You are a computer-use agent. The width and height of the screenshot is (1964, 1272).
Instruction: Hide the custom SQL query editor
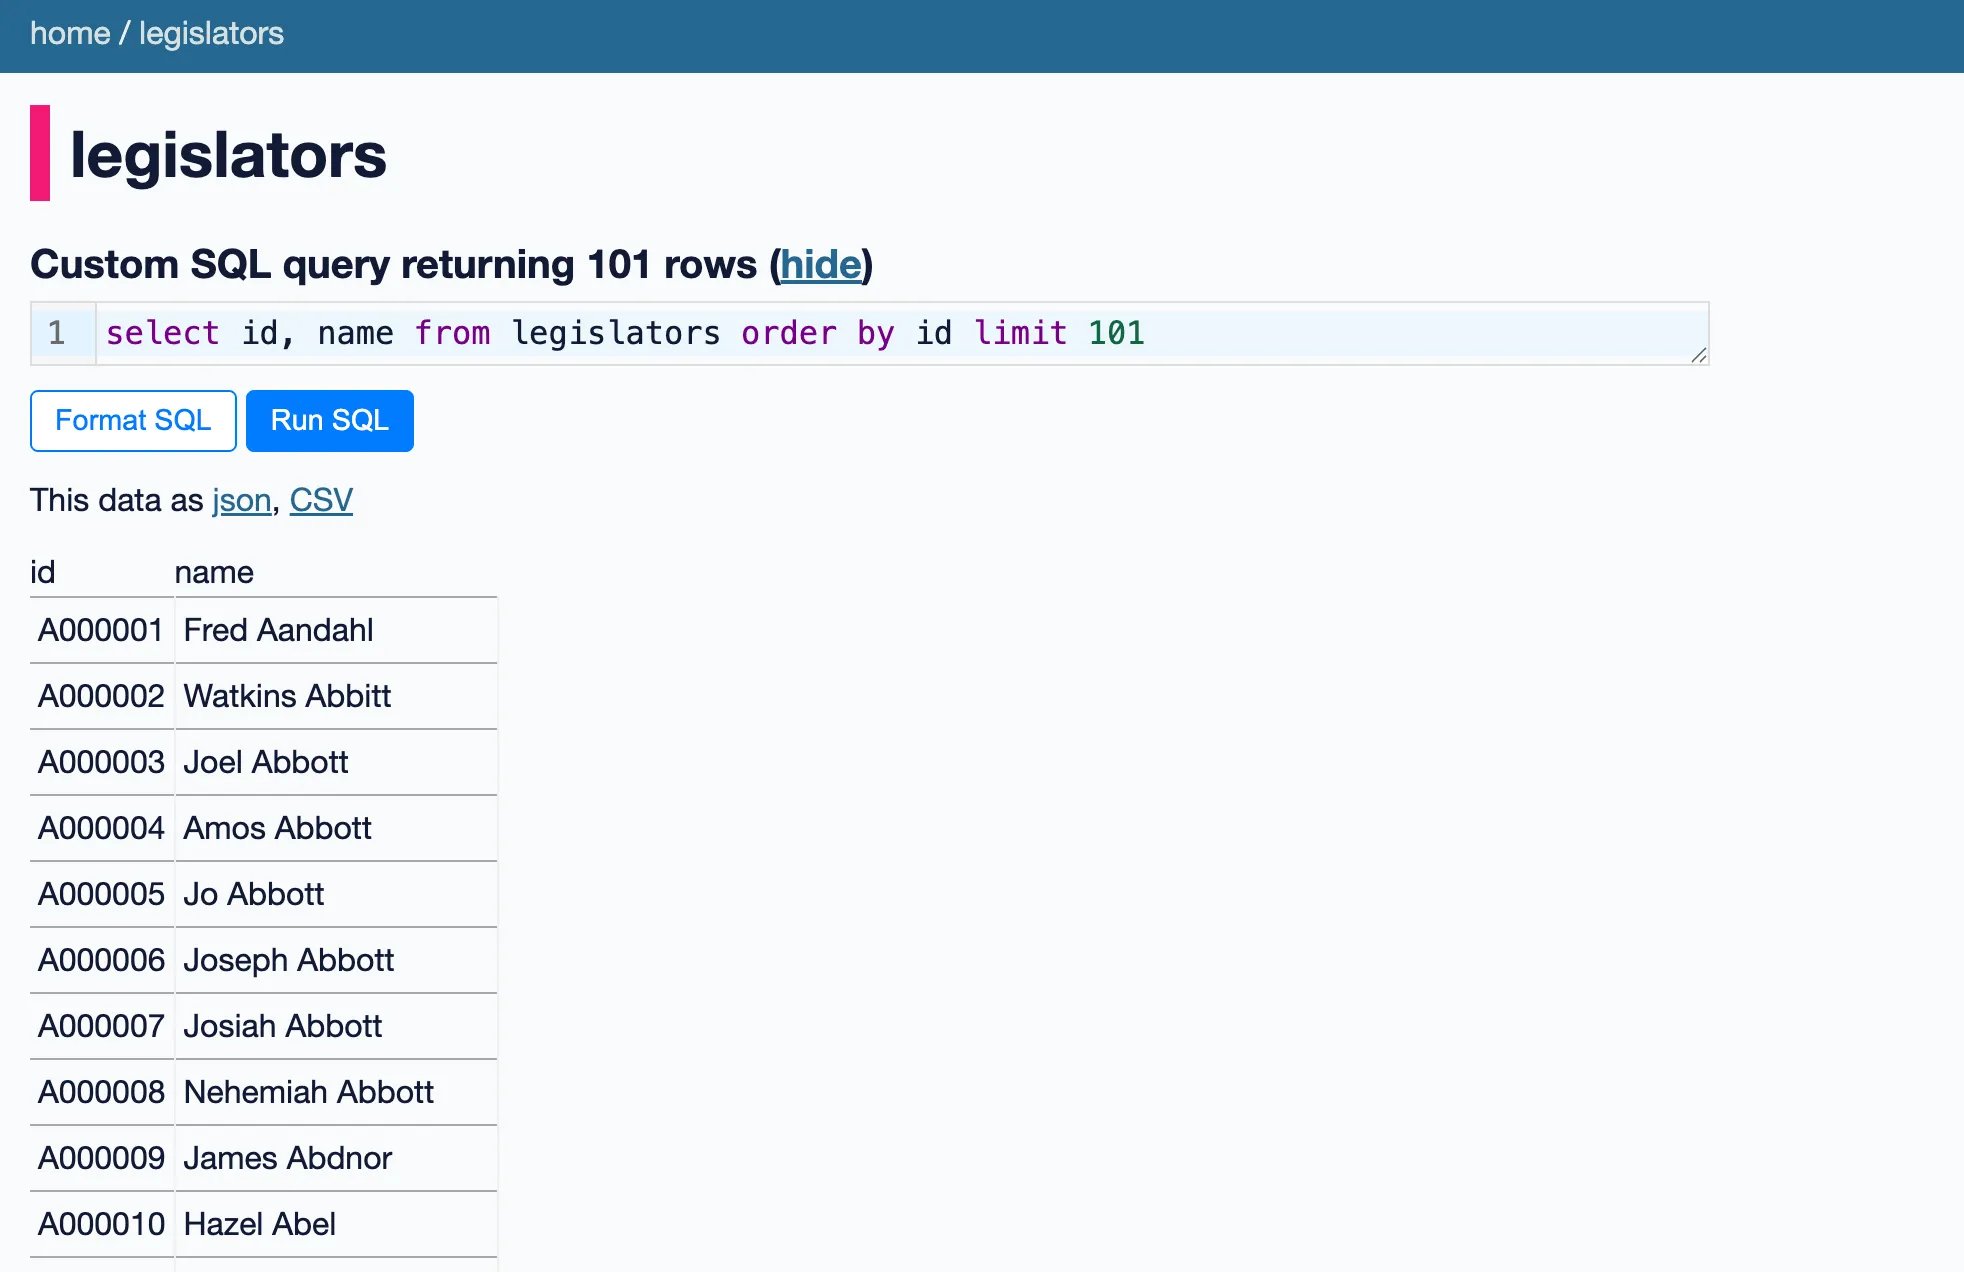pos(820,264)
